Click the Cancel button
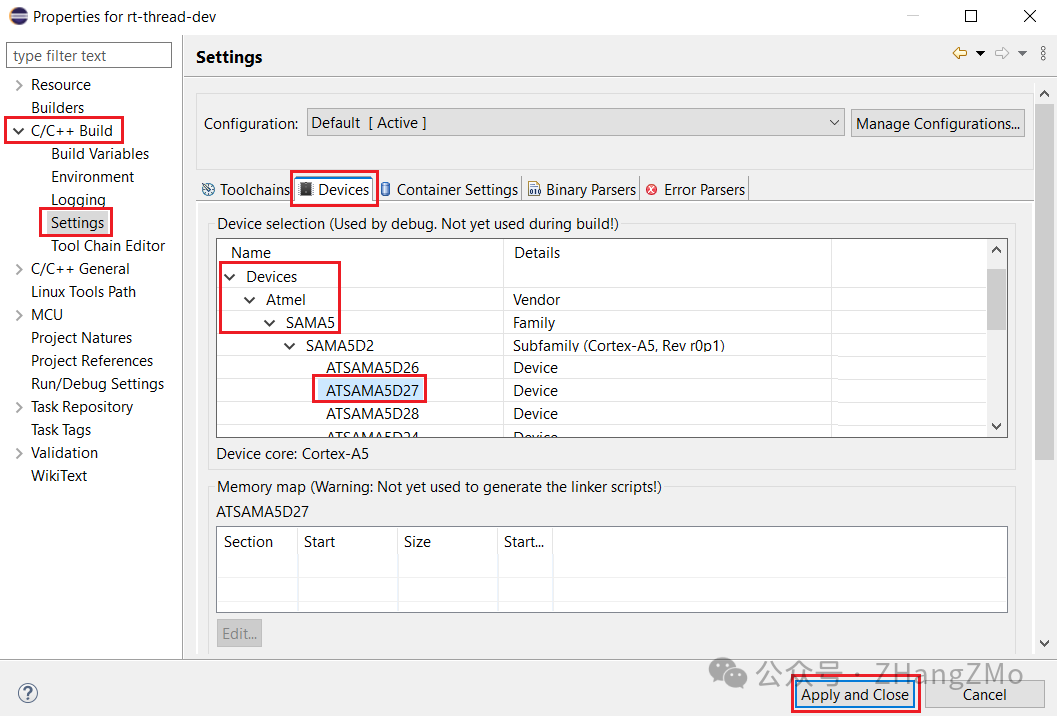1057x716 pixels. [x=984, y=695]
